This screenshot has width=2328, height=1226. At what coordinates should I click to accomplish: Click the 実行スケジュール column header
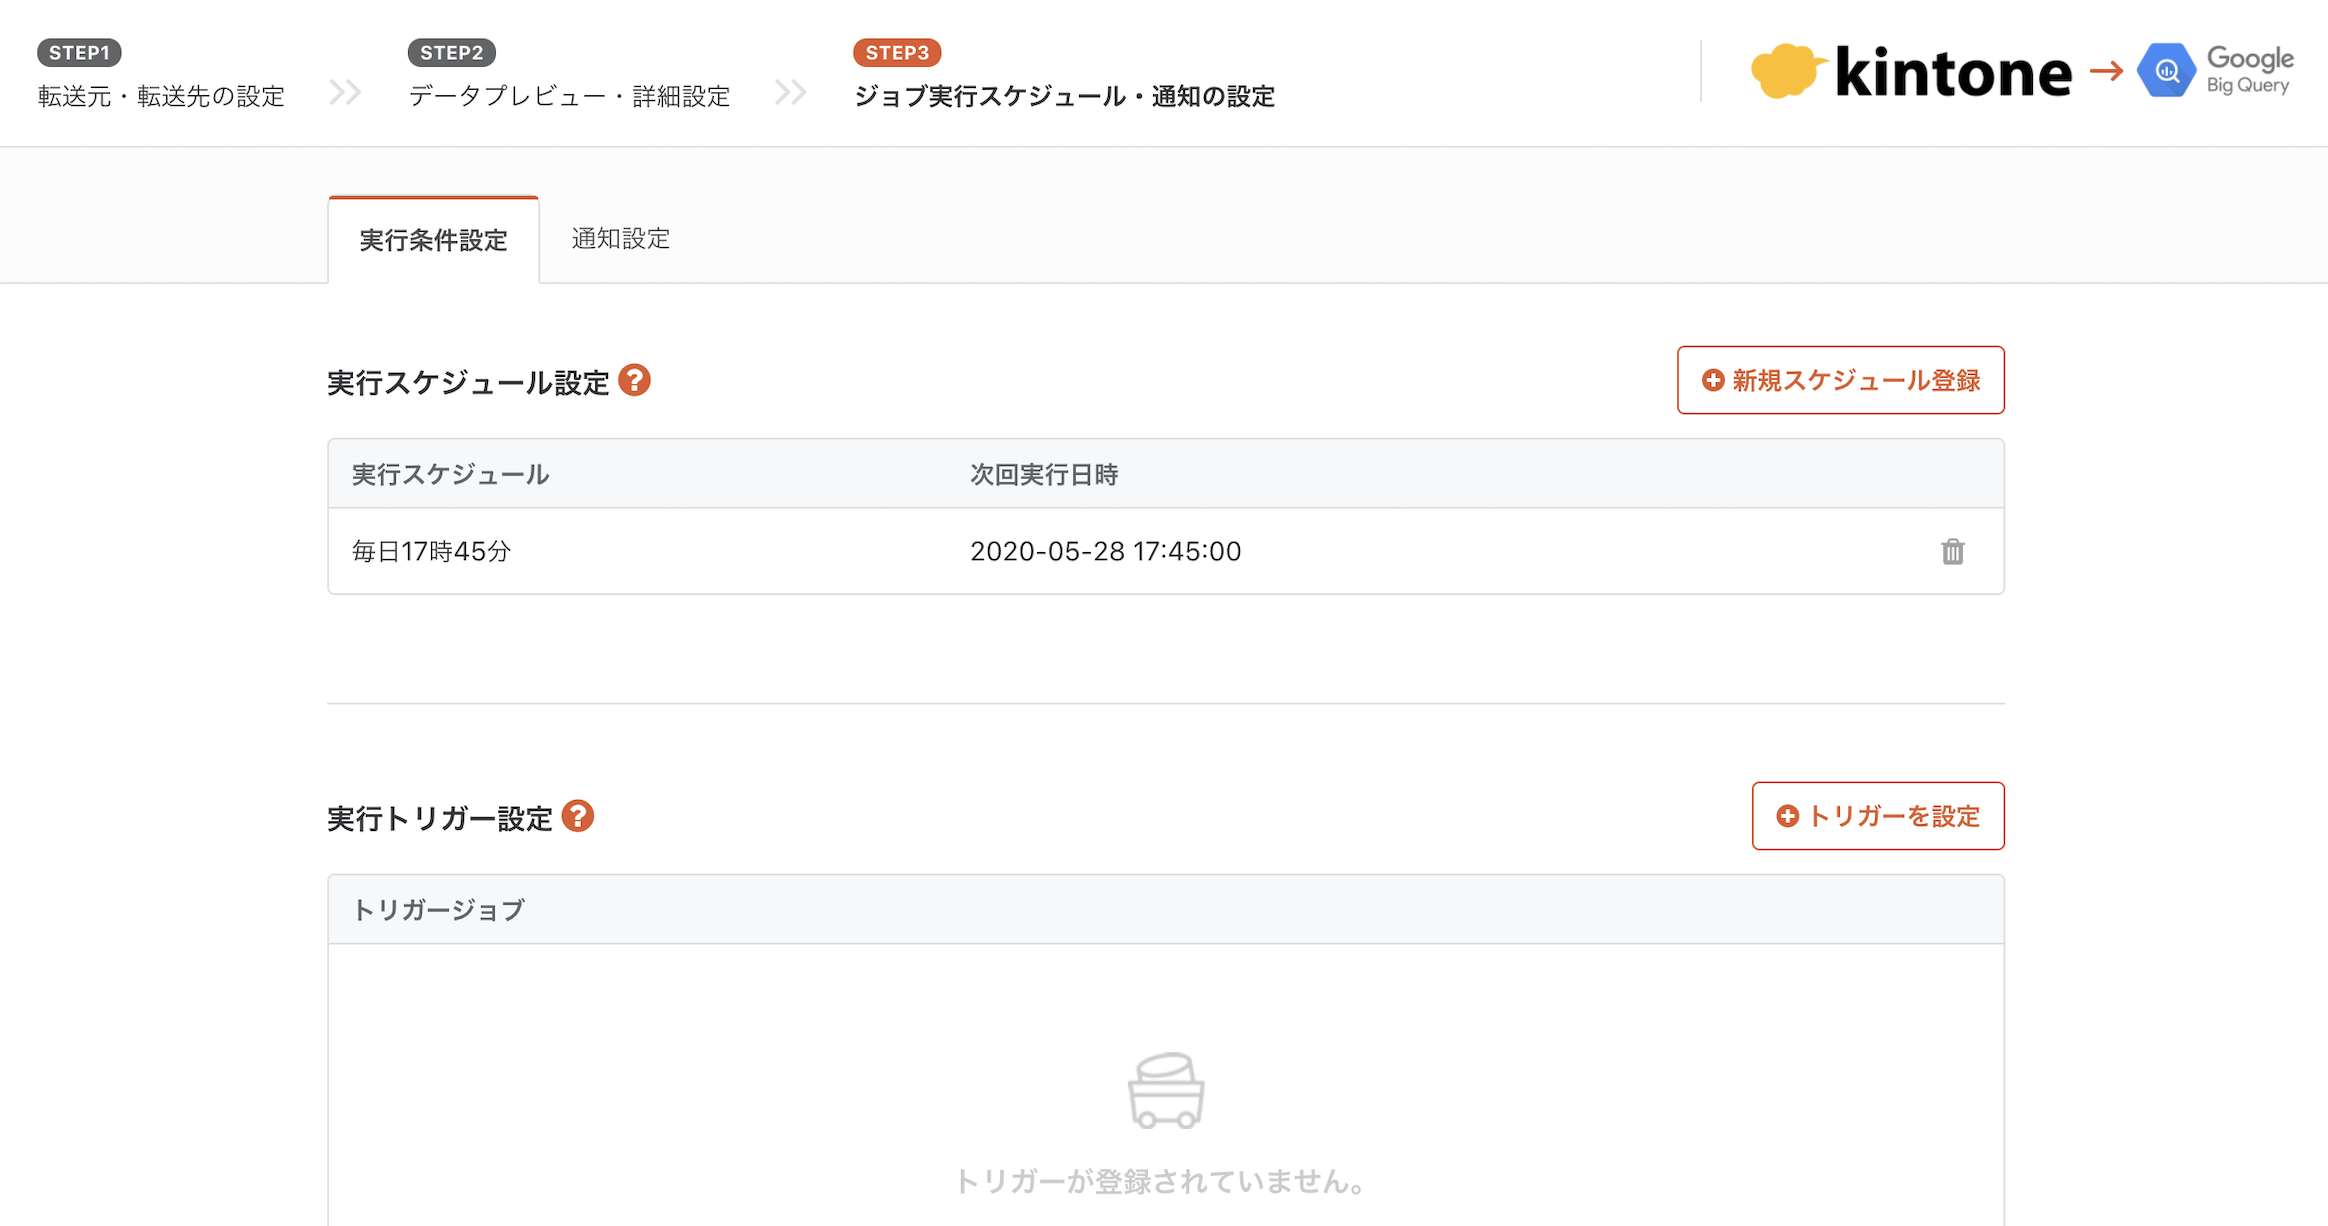click(x=450, y=474)
